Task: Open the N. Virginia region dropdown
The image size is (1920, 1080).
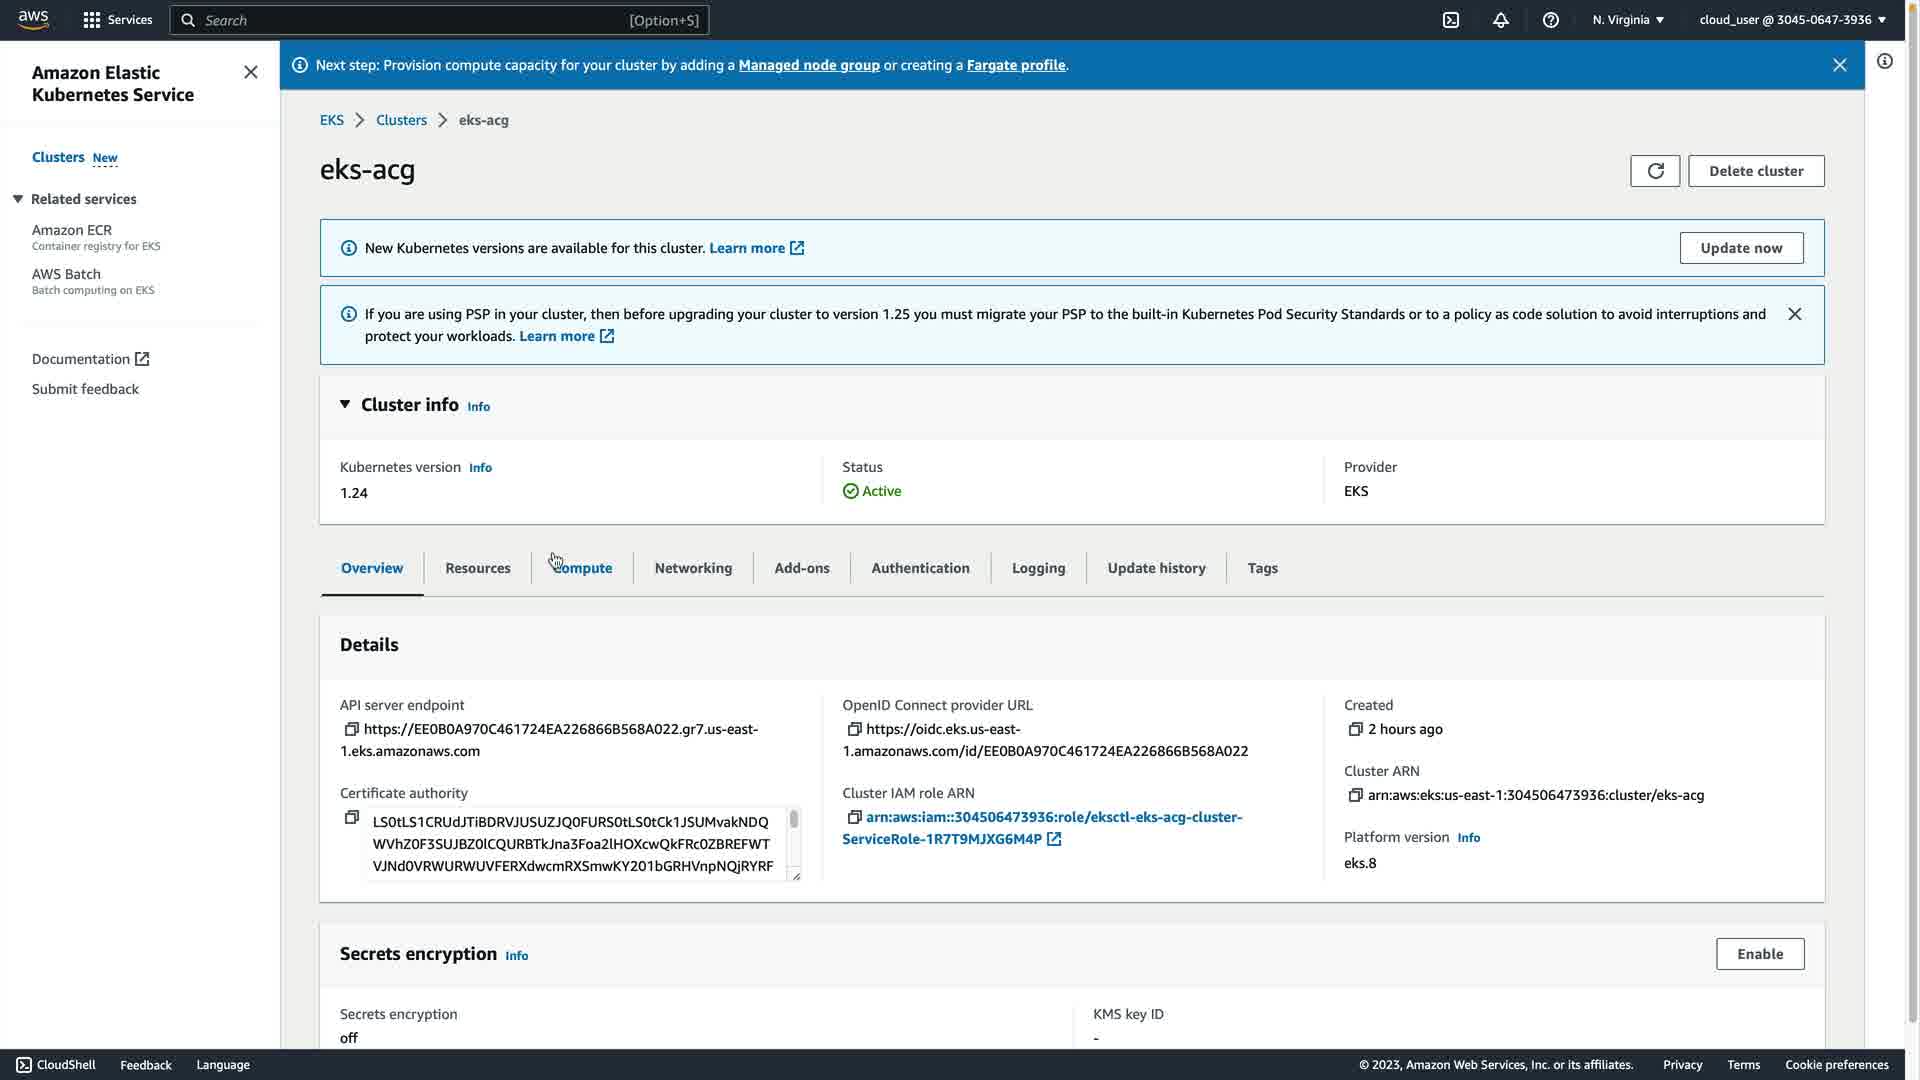Action: point(1628,20)
